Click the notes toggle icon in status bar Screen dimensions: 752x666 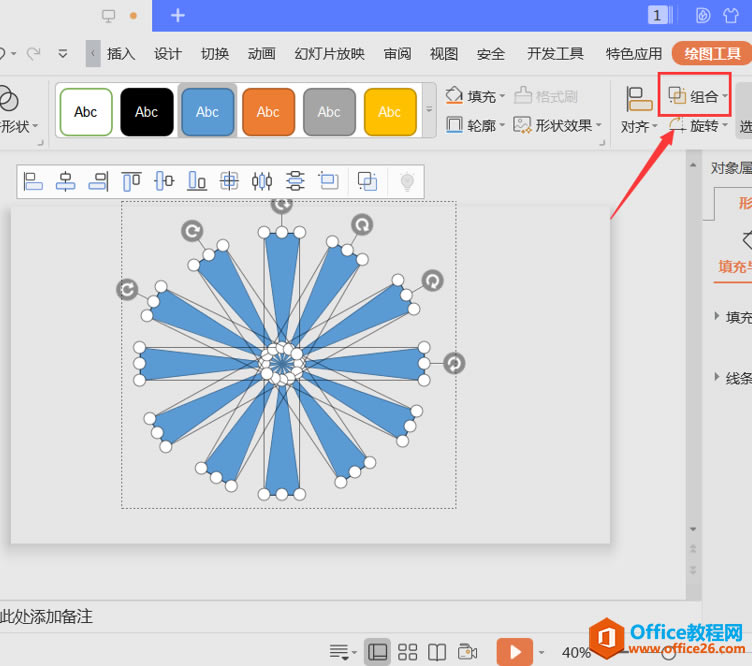(339, 652)
